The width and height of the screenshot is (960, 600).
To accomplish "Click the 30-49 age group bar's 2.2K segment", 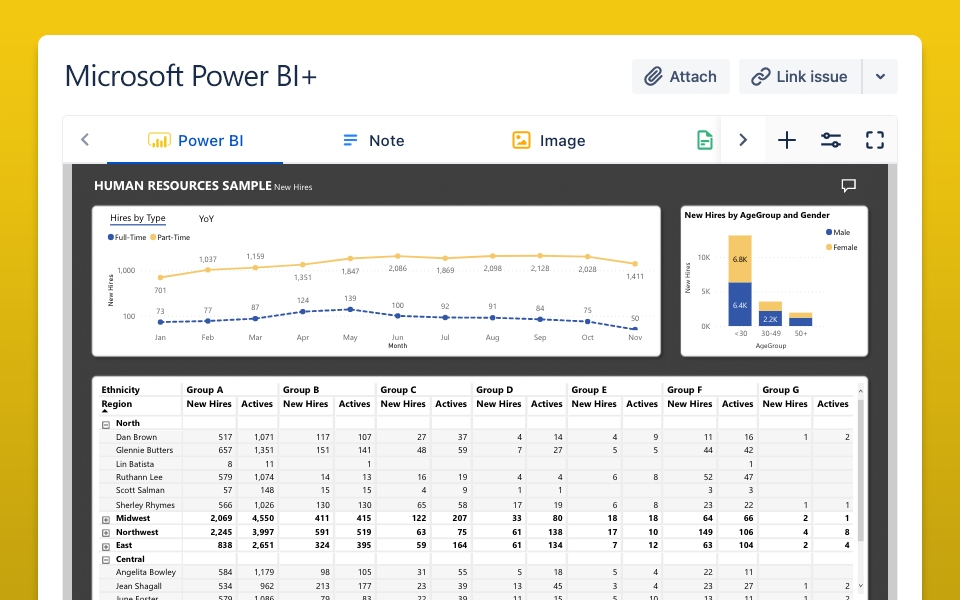I will 770,318.
